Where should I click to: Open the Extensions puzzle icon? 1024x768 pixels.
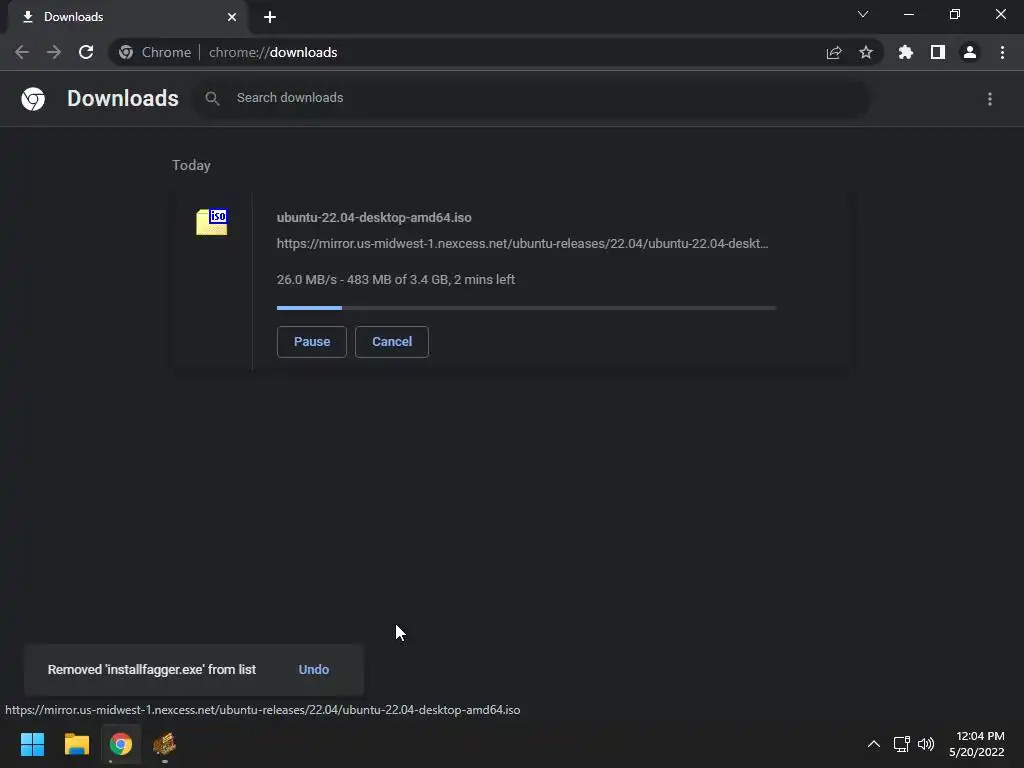click(906, 52)
